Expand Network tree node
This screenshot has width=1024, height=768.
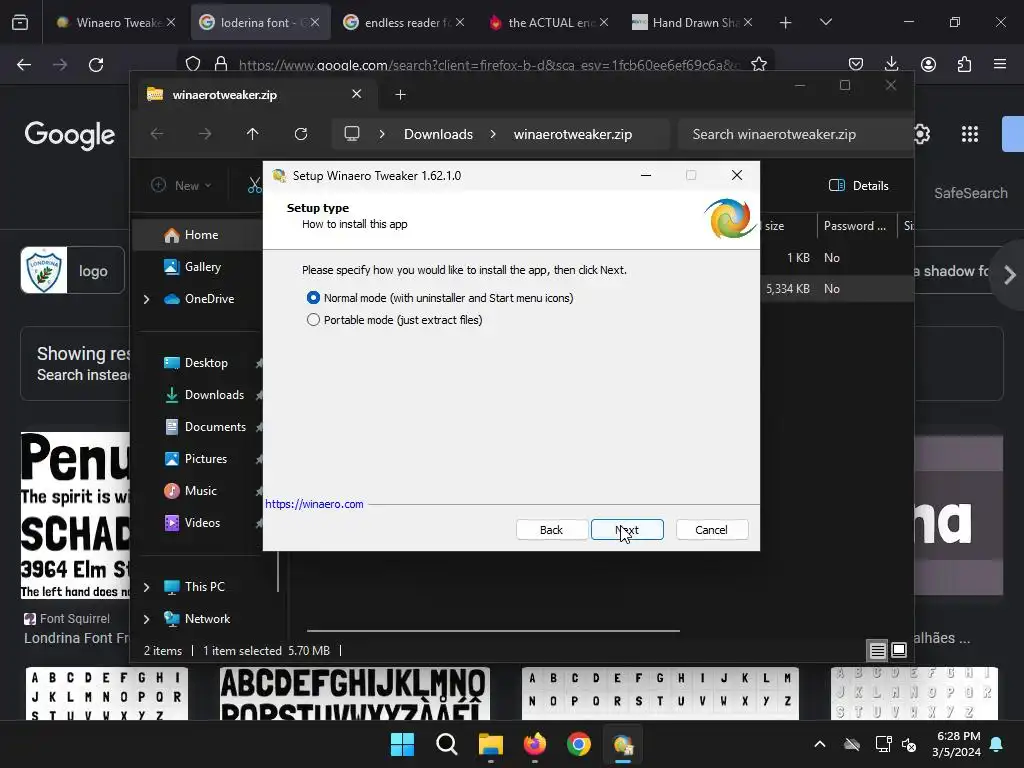coord(146,619)
